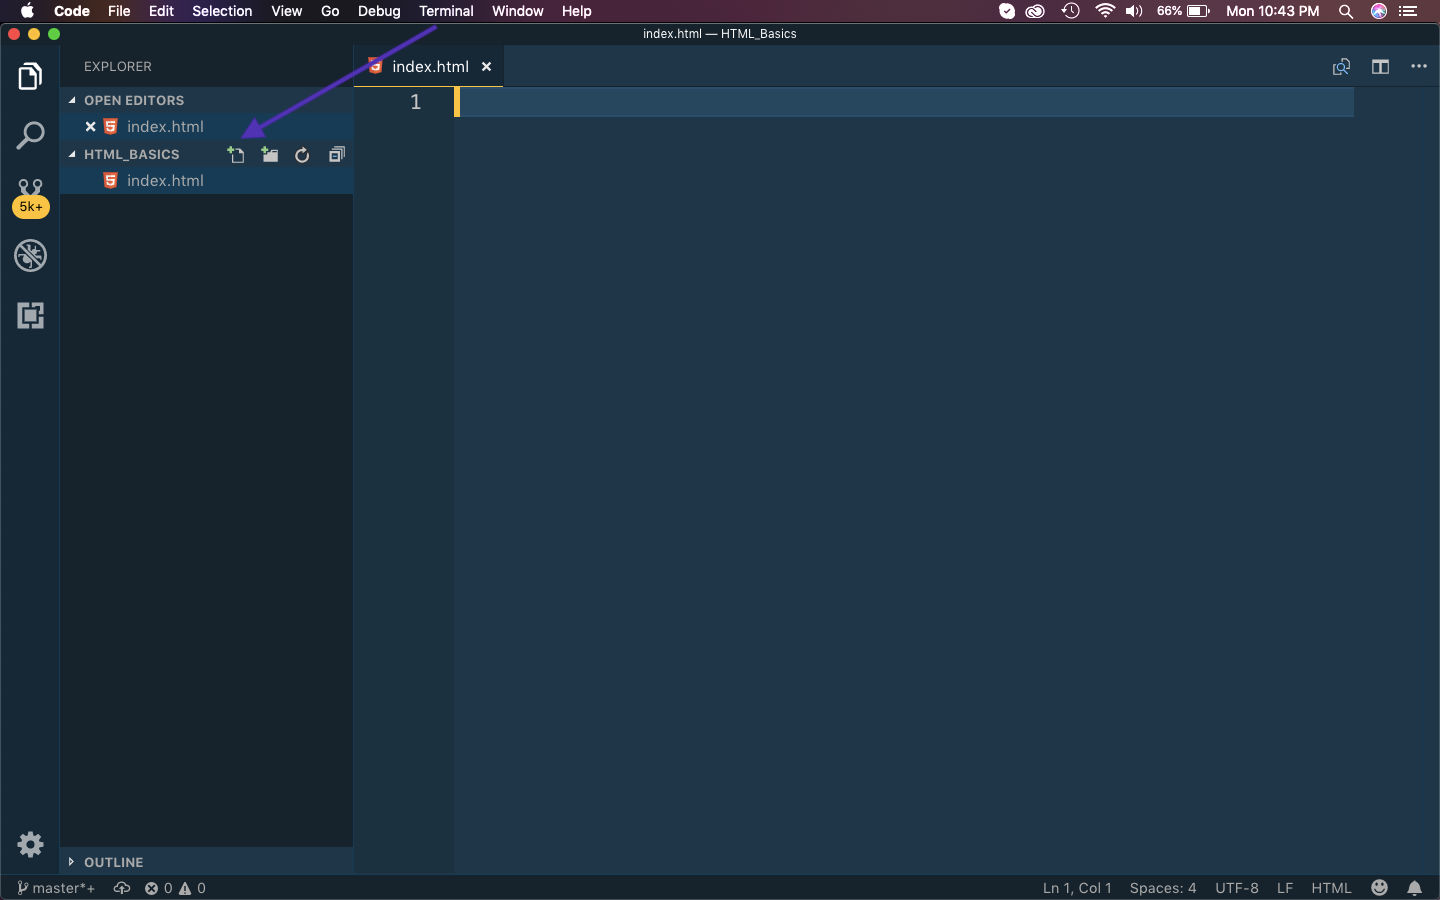Click the Creative Cloud icon in menu bar

tap(1036, 11)
